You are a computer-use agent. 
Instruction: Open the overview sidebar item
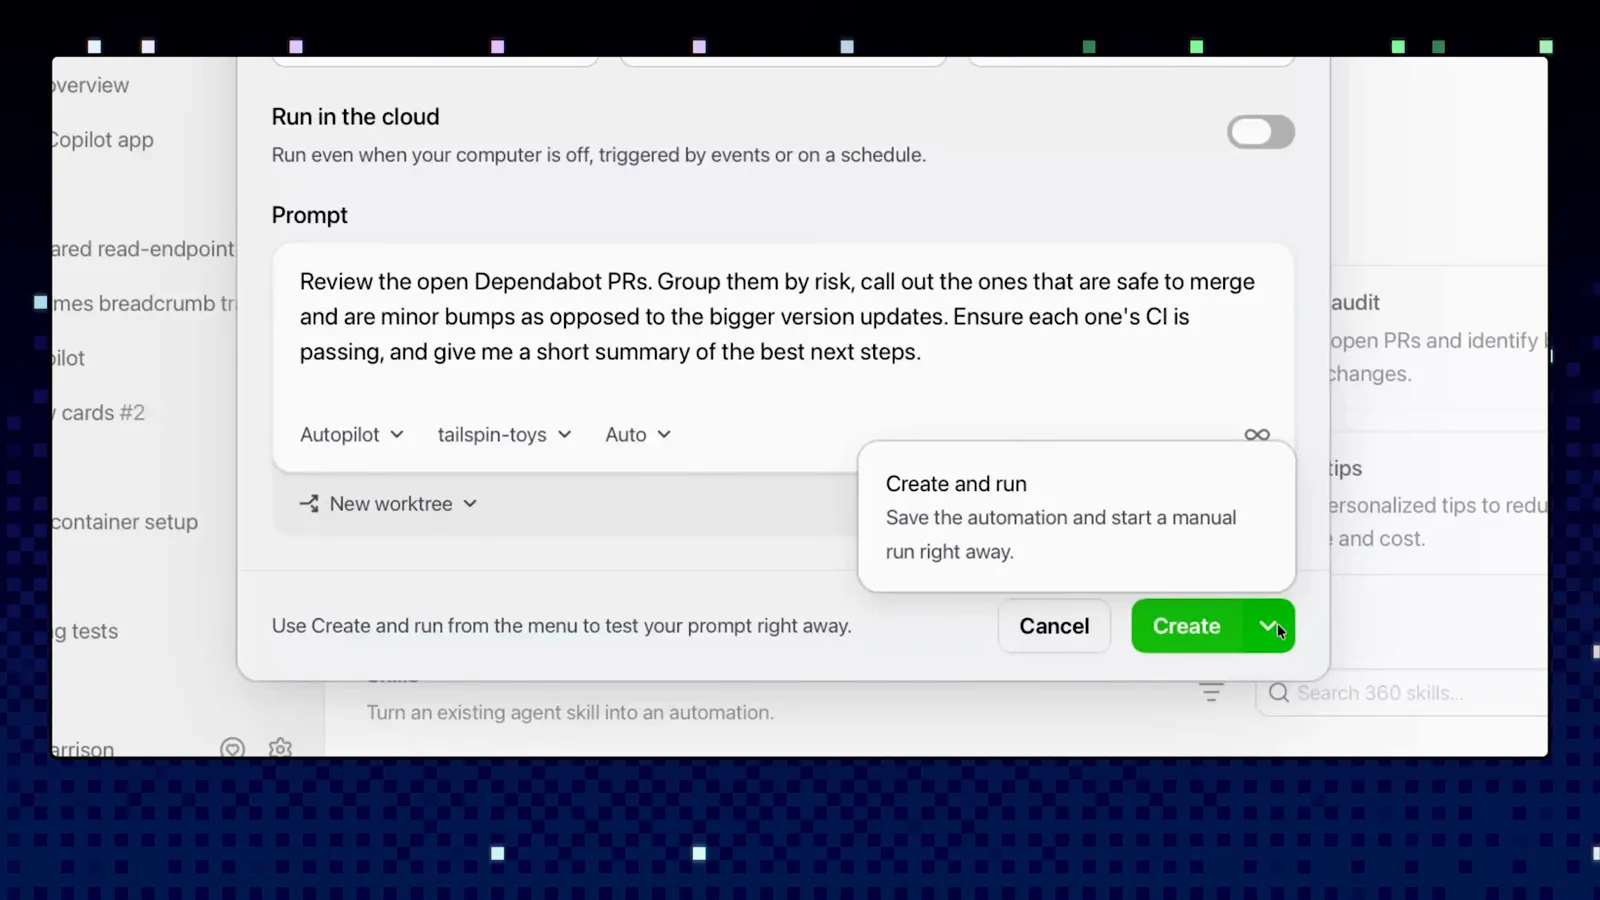point(90,86)
